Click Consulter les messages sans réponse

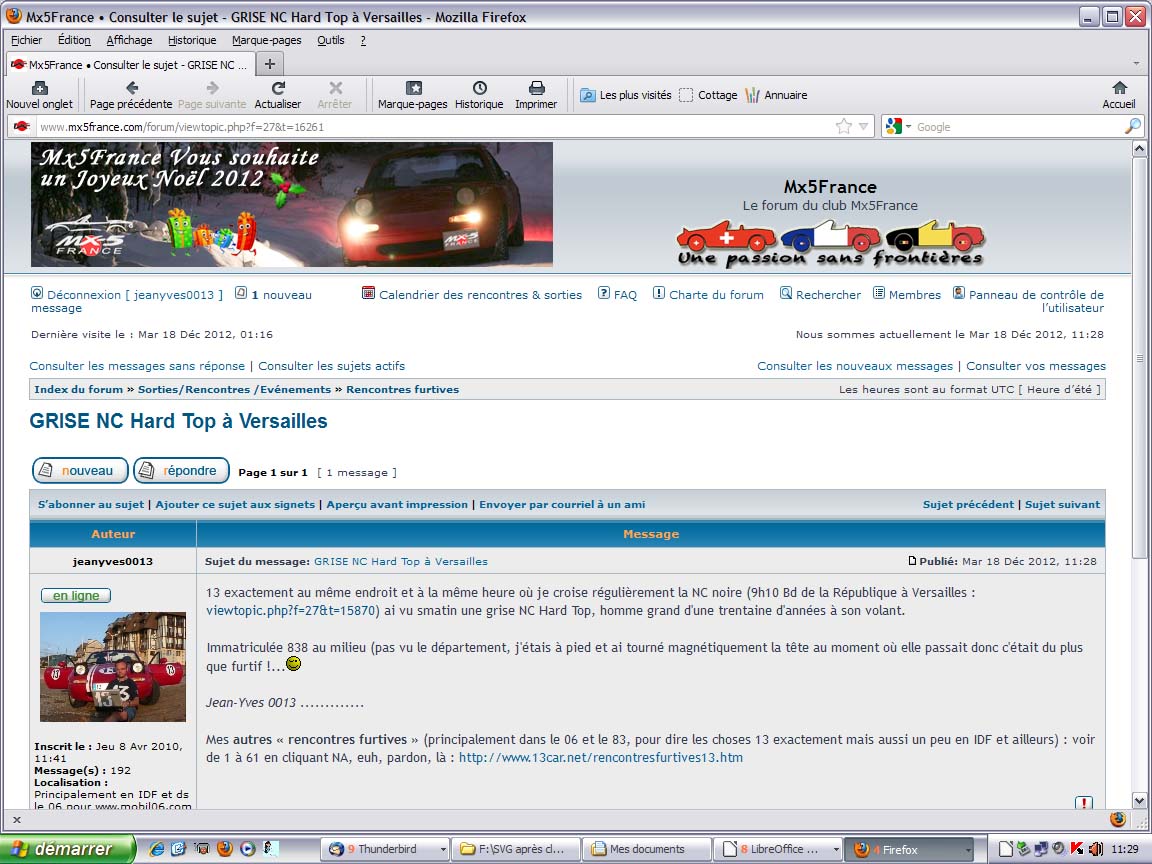(137, 366)
